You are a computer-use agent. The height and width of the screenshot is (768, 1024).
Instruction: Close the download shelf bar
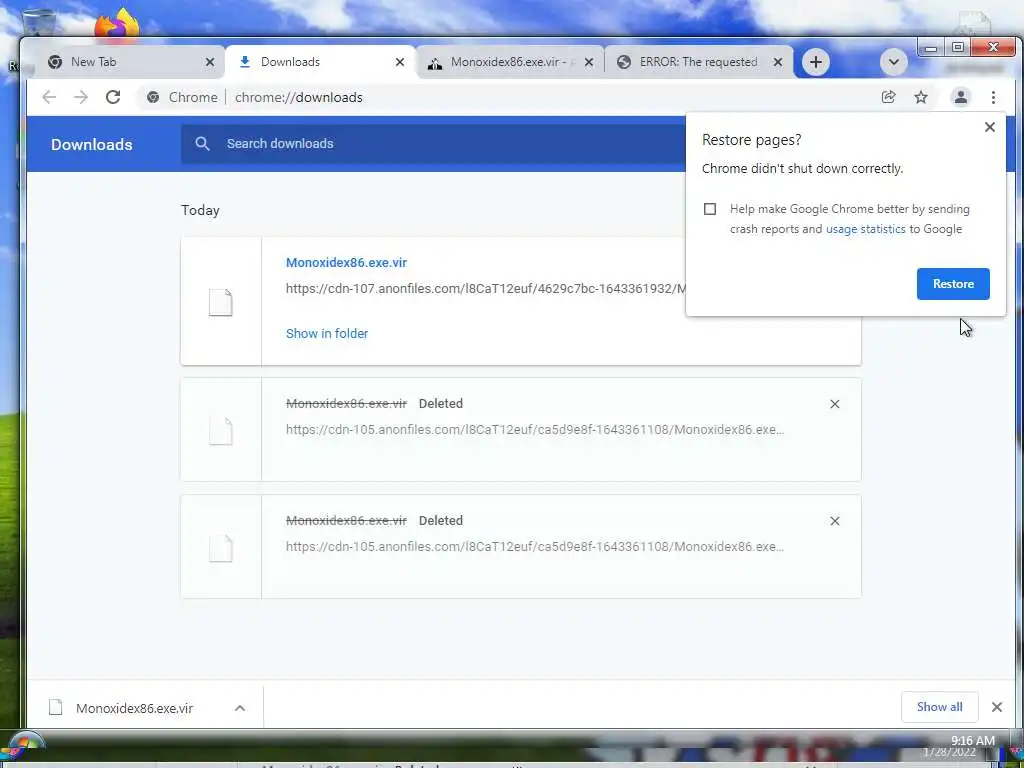click(x=997, y=707)
